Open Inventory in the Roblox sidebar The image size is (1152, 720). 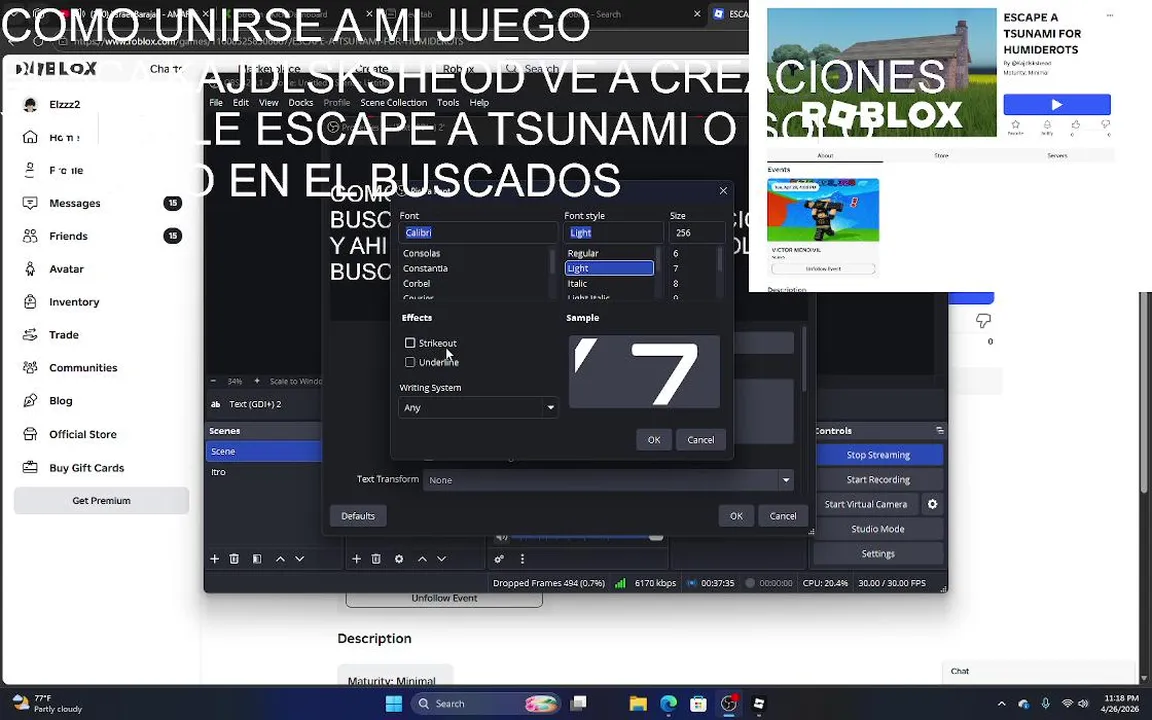(x=73, y=302)
